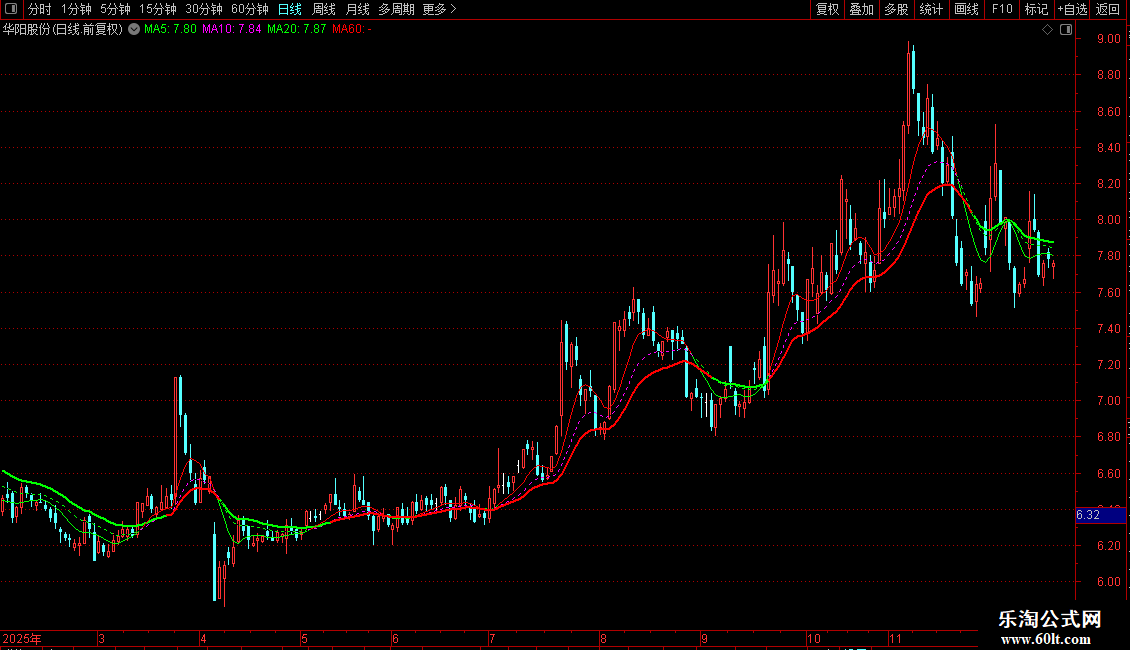This screenshot has height=650, width=1130.
Task: Click month 10 on the time axis
Action: [x=814, y=638]
